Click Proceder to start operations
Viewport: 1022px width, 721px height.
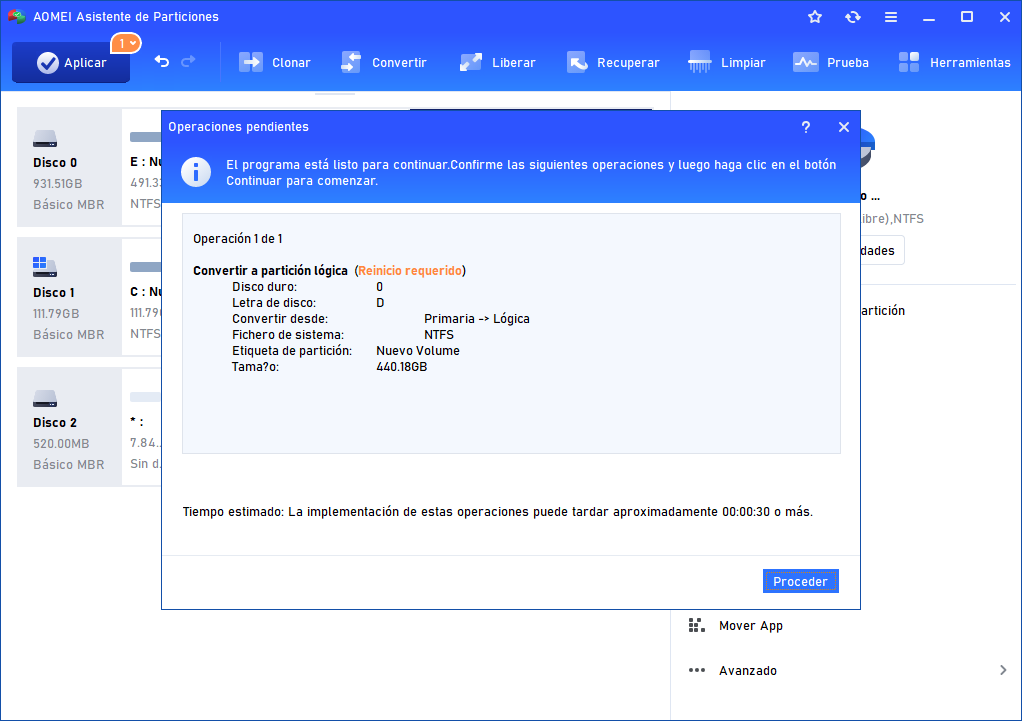pos(800,581)
